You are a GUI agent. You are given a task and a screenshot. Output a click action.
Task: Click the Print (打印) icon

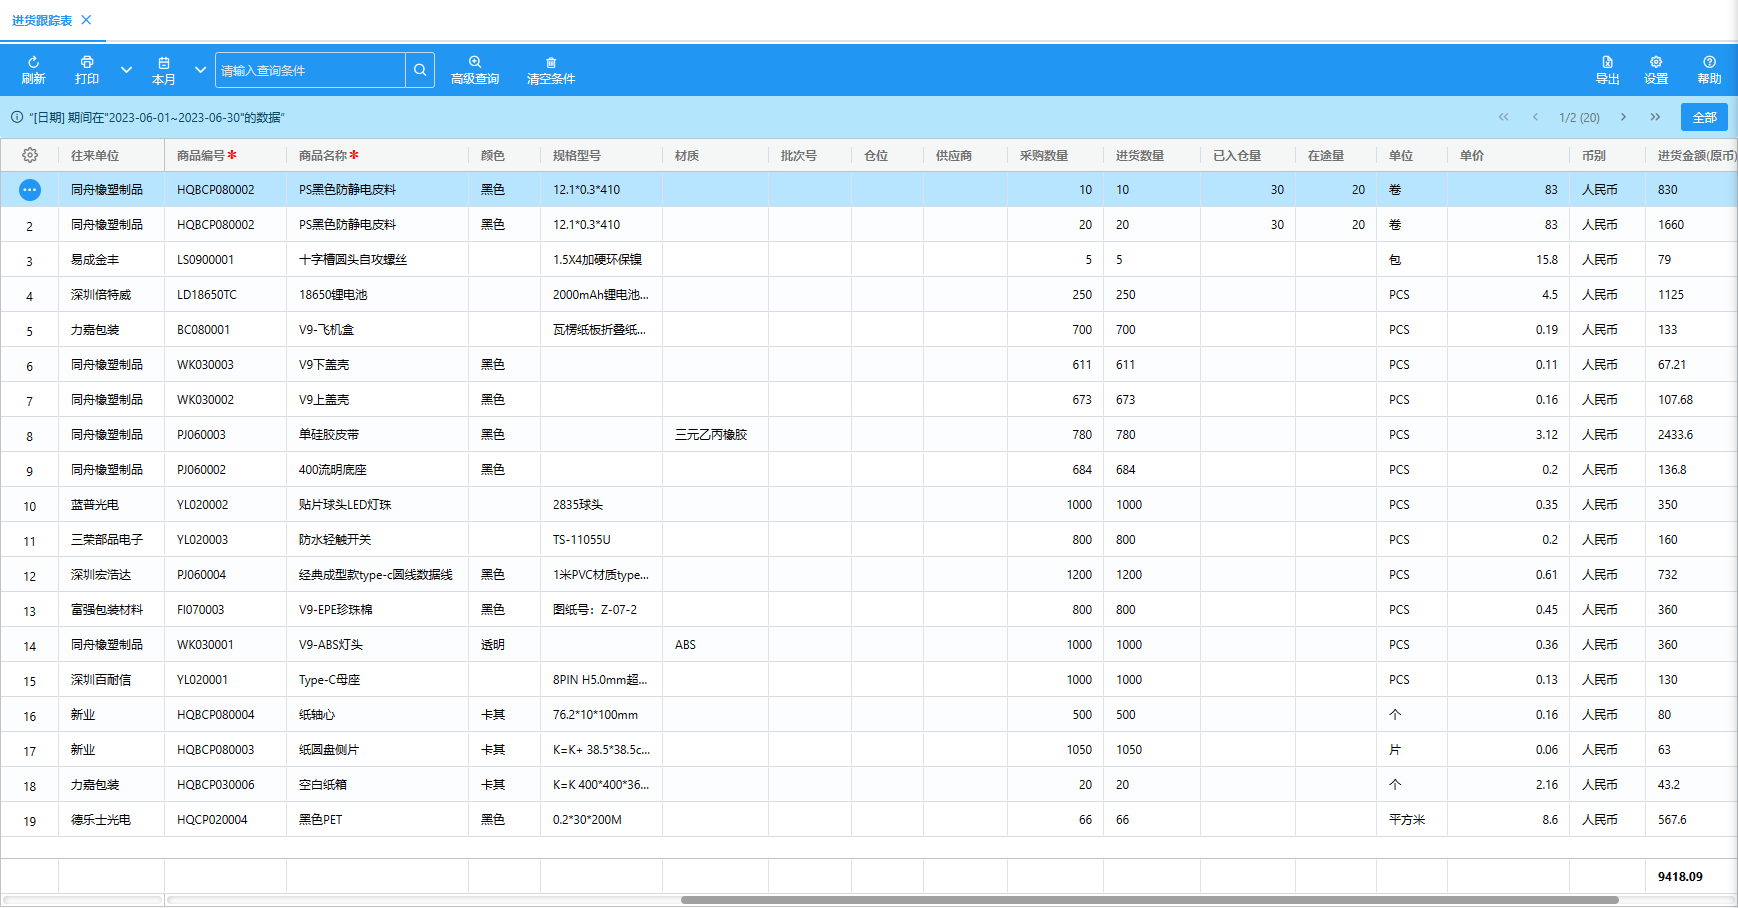[x=87, y=63]
